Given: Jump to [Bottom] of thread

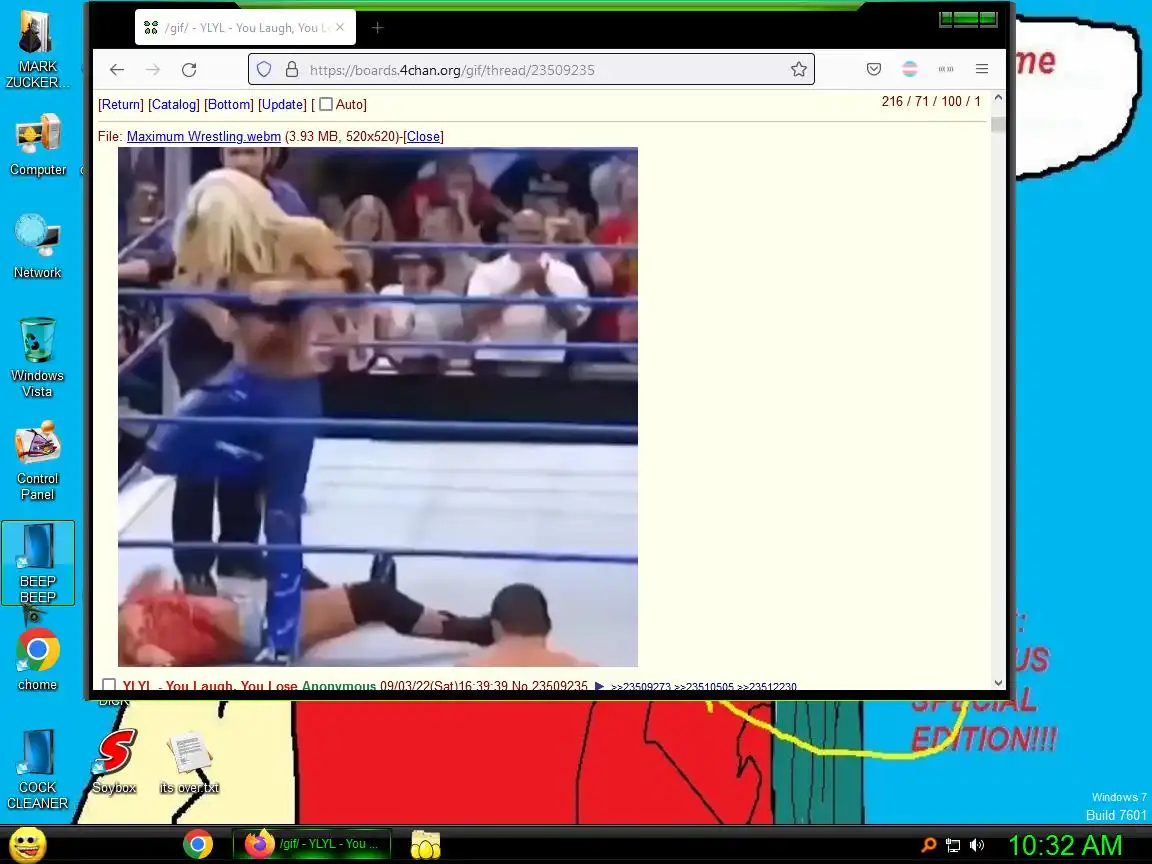Looking at the screenshot, I should click(228, 104).
